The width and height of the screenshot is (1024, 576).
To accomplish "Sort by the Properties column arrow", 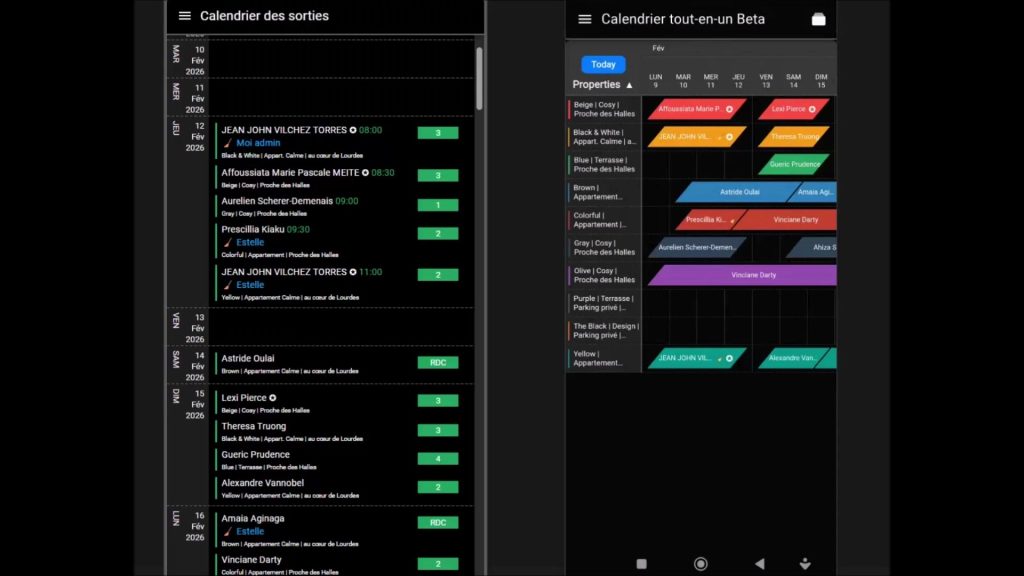I will point(629,85).
